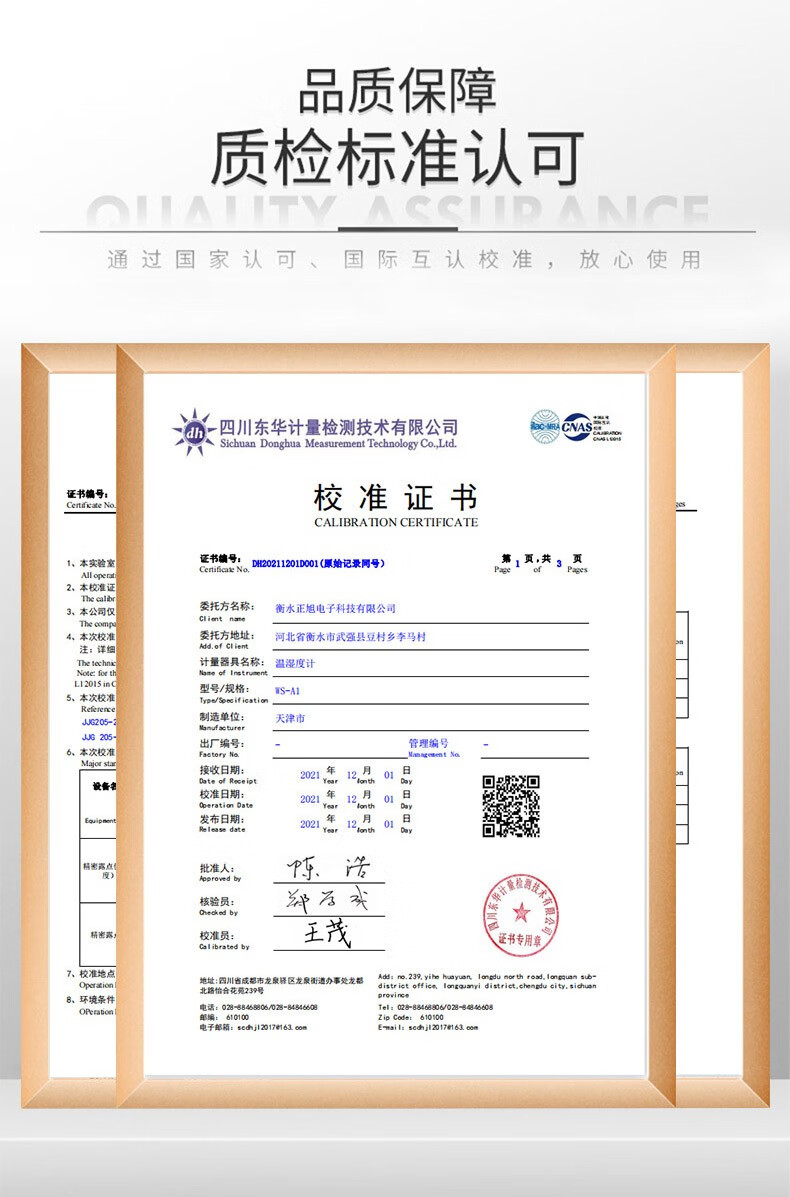The width and height of the screenshot is (790, 1197).
Task: Click client address 河北省衡水市武强县豆村乡李马村
Action: [350, 637]
